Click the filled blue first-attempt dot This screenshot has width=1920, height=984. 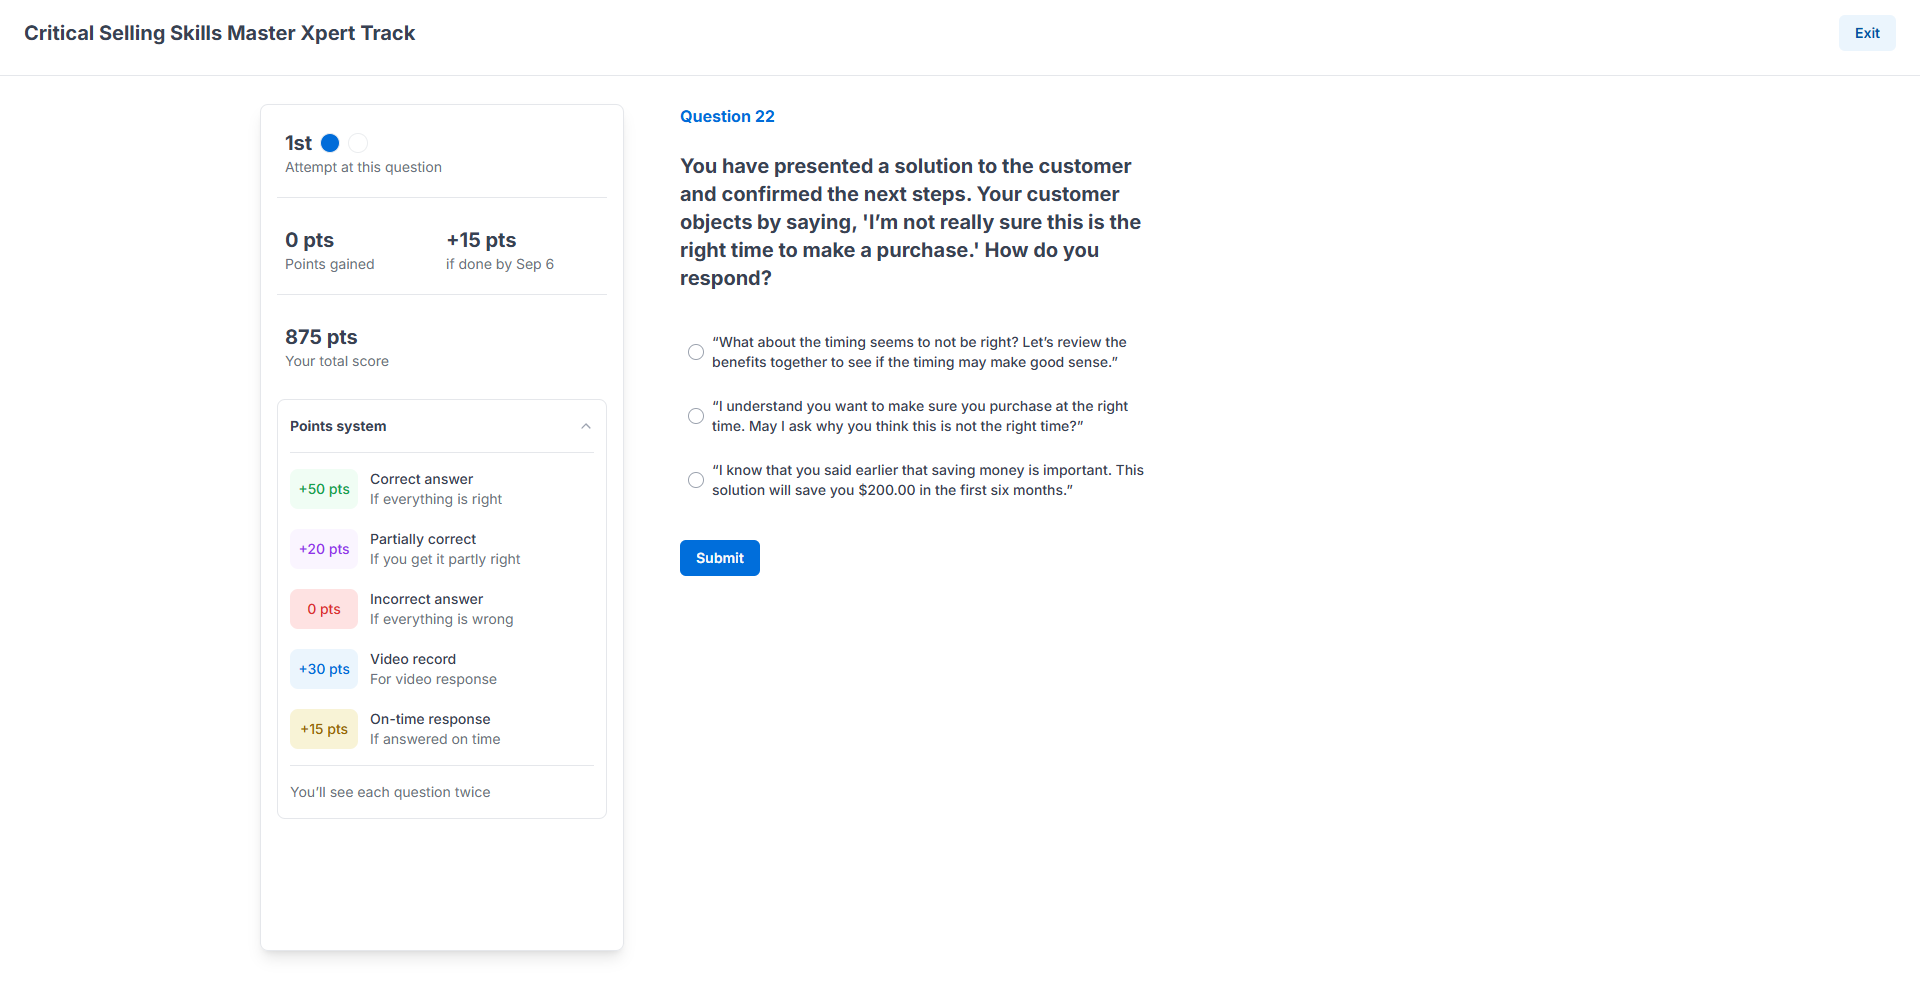(x=330, y=143)
